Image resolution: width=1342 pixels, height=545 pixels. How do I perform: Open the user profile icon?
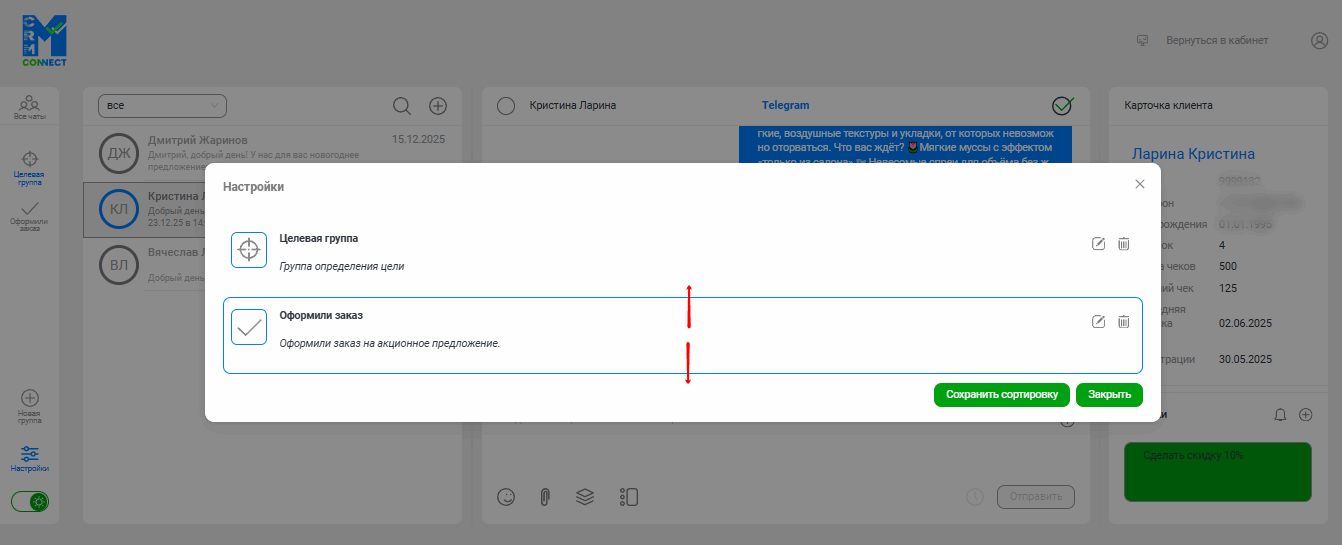click(1319, 41)
